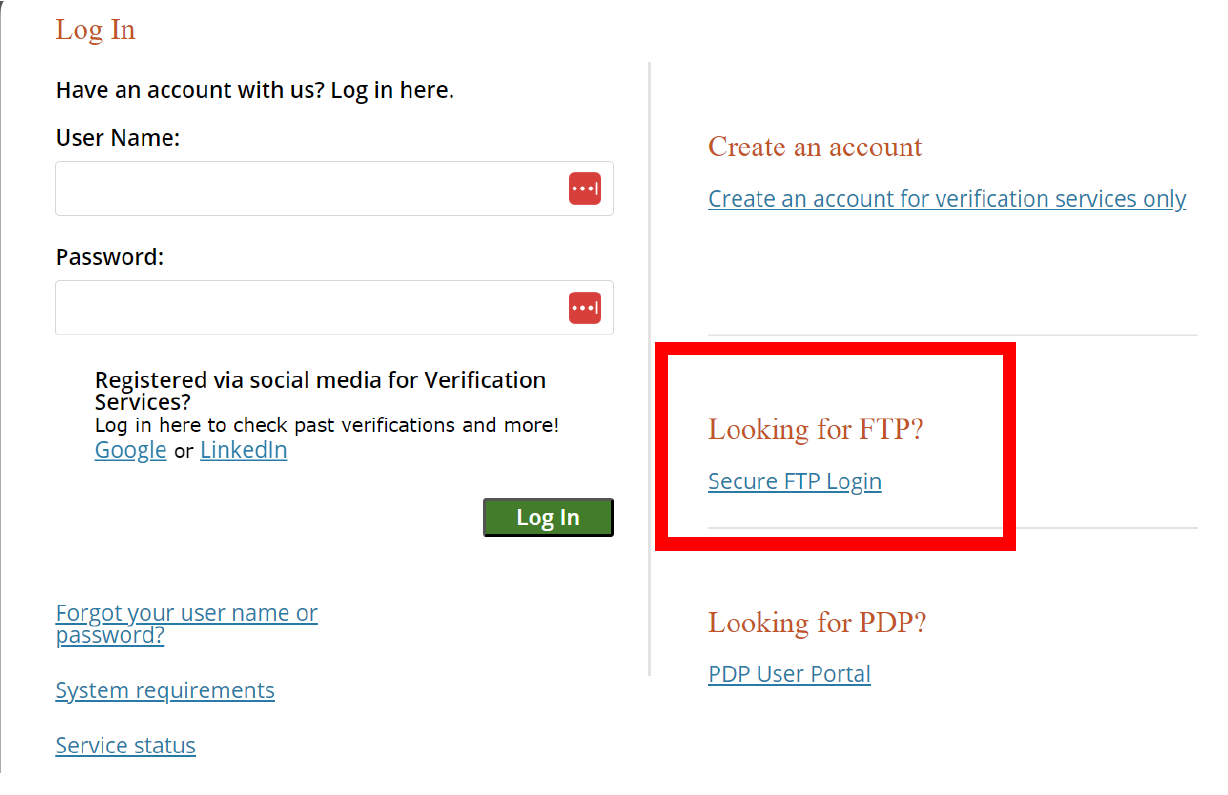The height and width of the screenshot is (795, 1228).
Task: Click the PDP User Portal link
Action: tap(789, 674)
